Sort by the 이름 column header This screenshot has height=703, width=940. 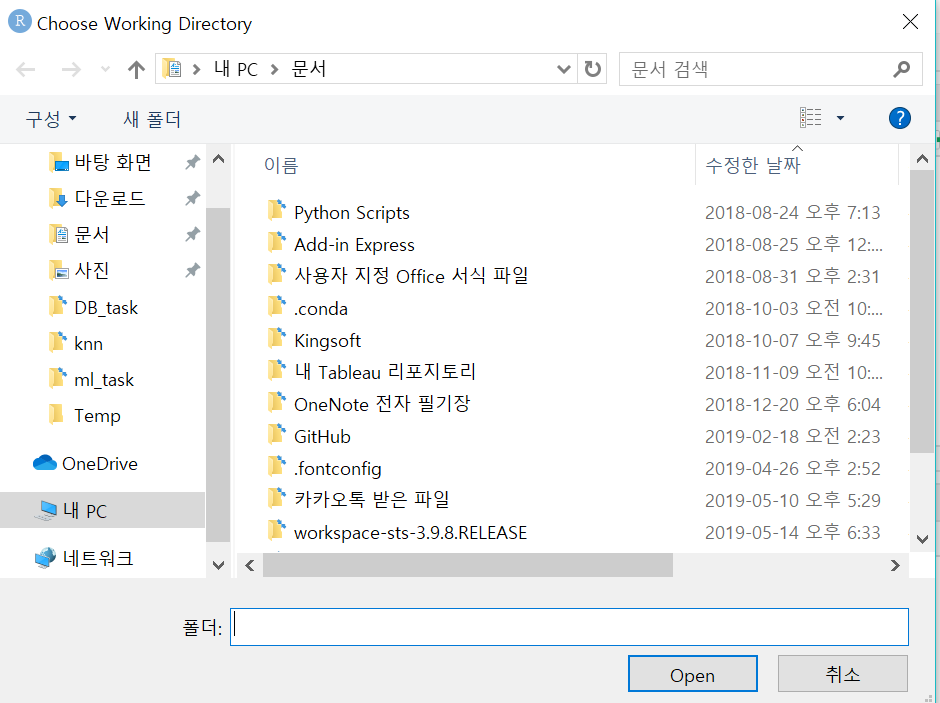pos(281,165)
